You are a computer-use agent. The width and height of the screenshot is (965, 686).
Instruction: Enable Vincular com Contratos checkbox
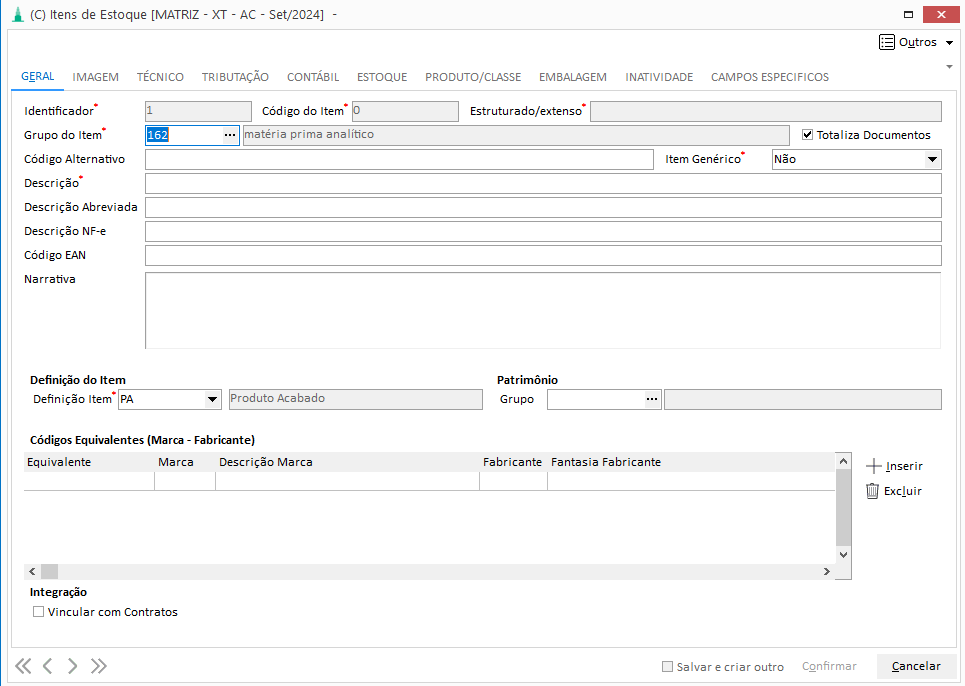tap(39, 612)
